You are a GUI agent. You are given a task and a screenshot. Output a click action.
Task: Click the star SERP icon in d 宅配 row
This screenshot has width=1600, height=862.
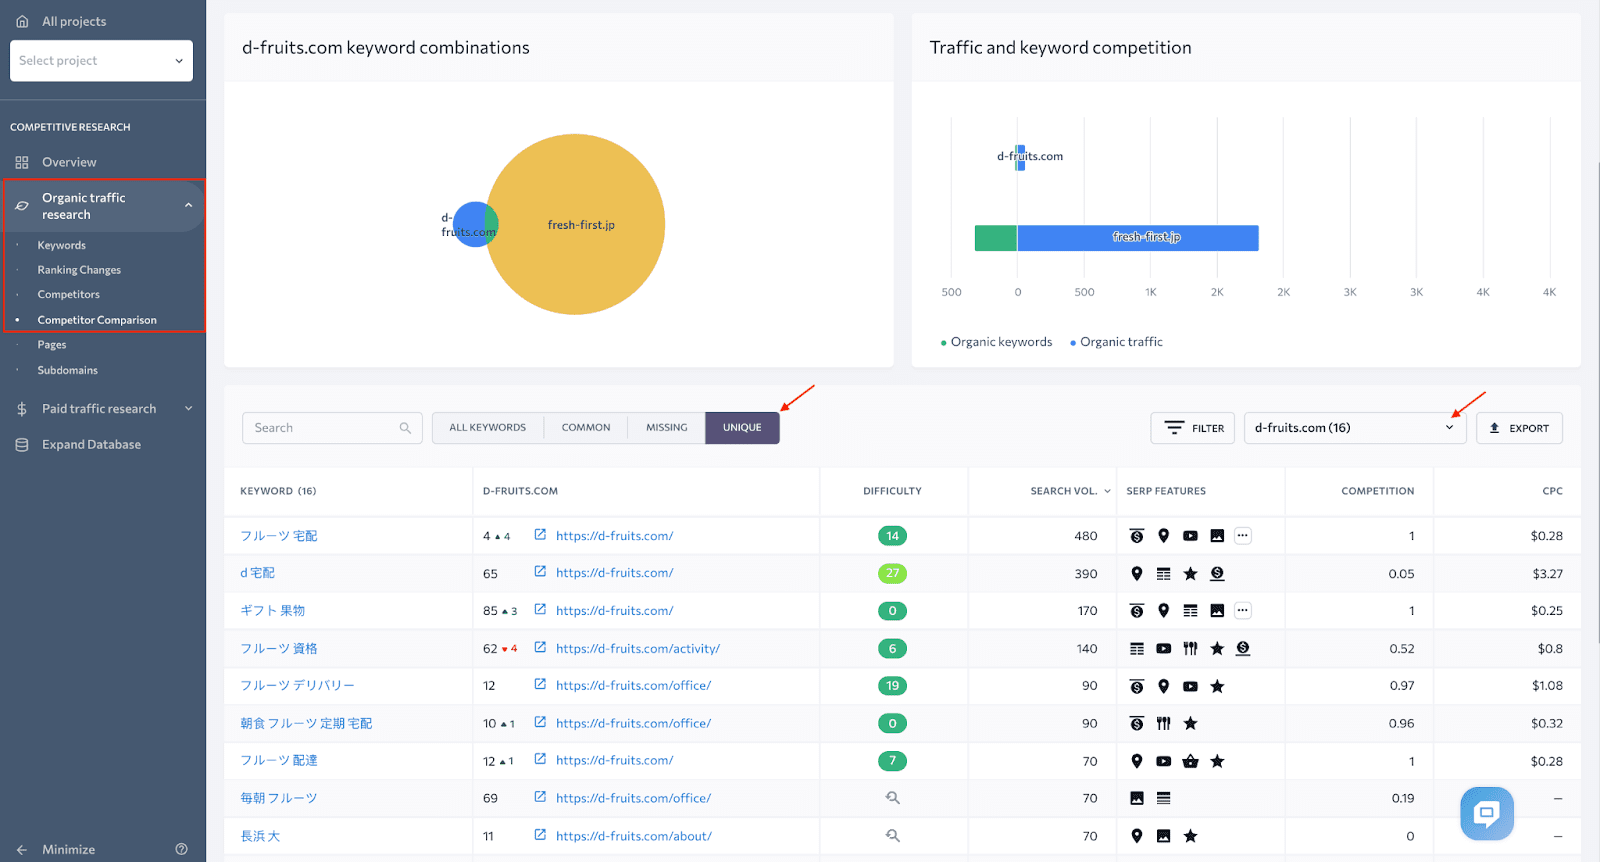tap(1190, 574)
